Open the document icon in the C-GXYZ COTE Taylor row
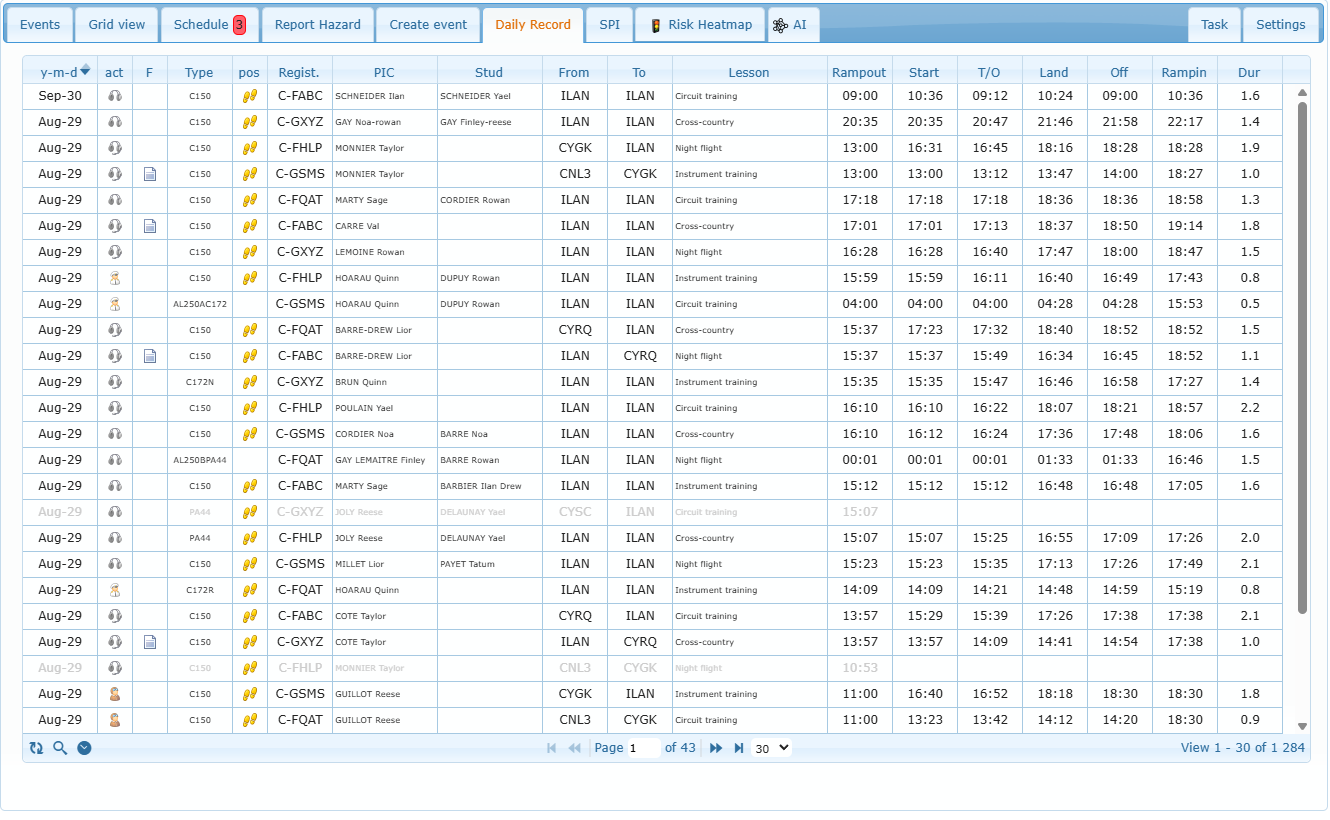1330x820 pixels. pos(150,642)
